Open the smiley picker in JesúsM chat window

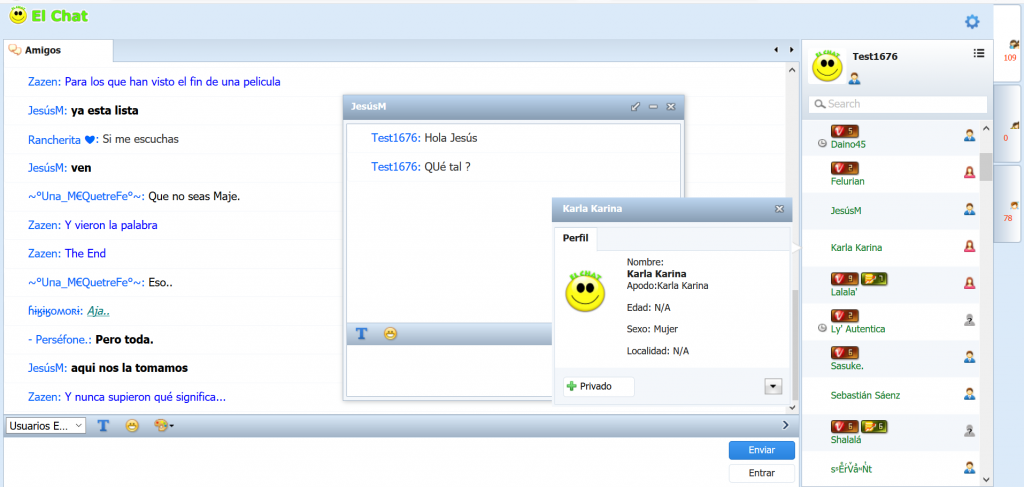click(390, 333)
